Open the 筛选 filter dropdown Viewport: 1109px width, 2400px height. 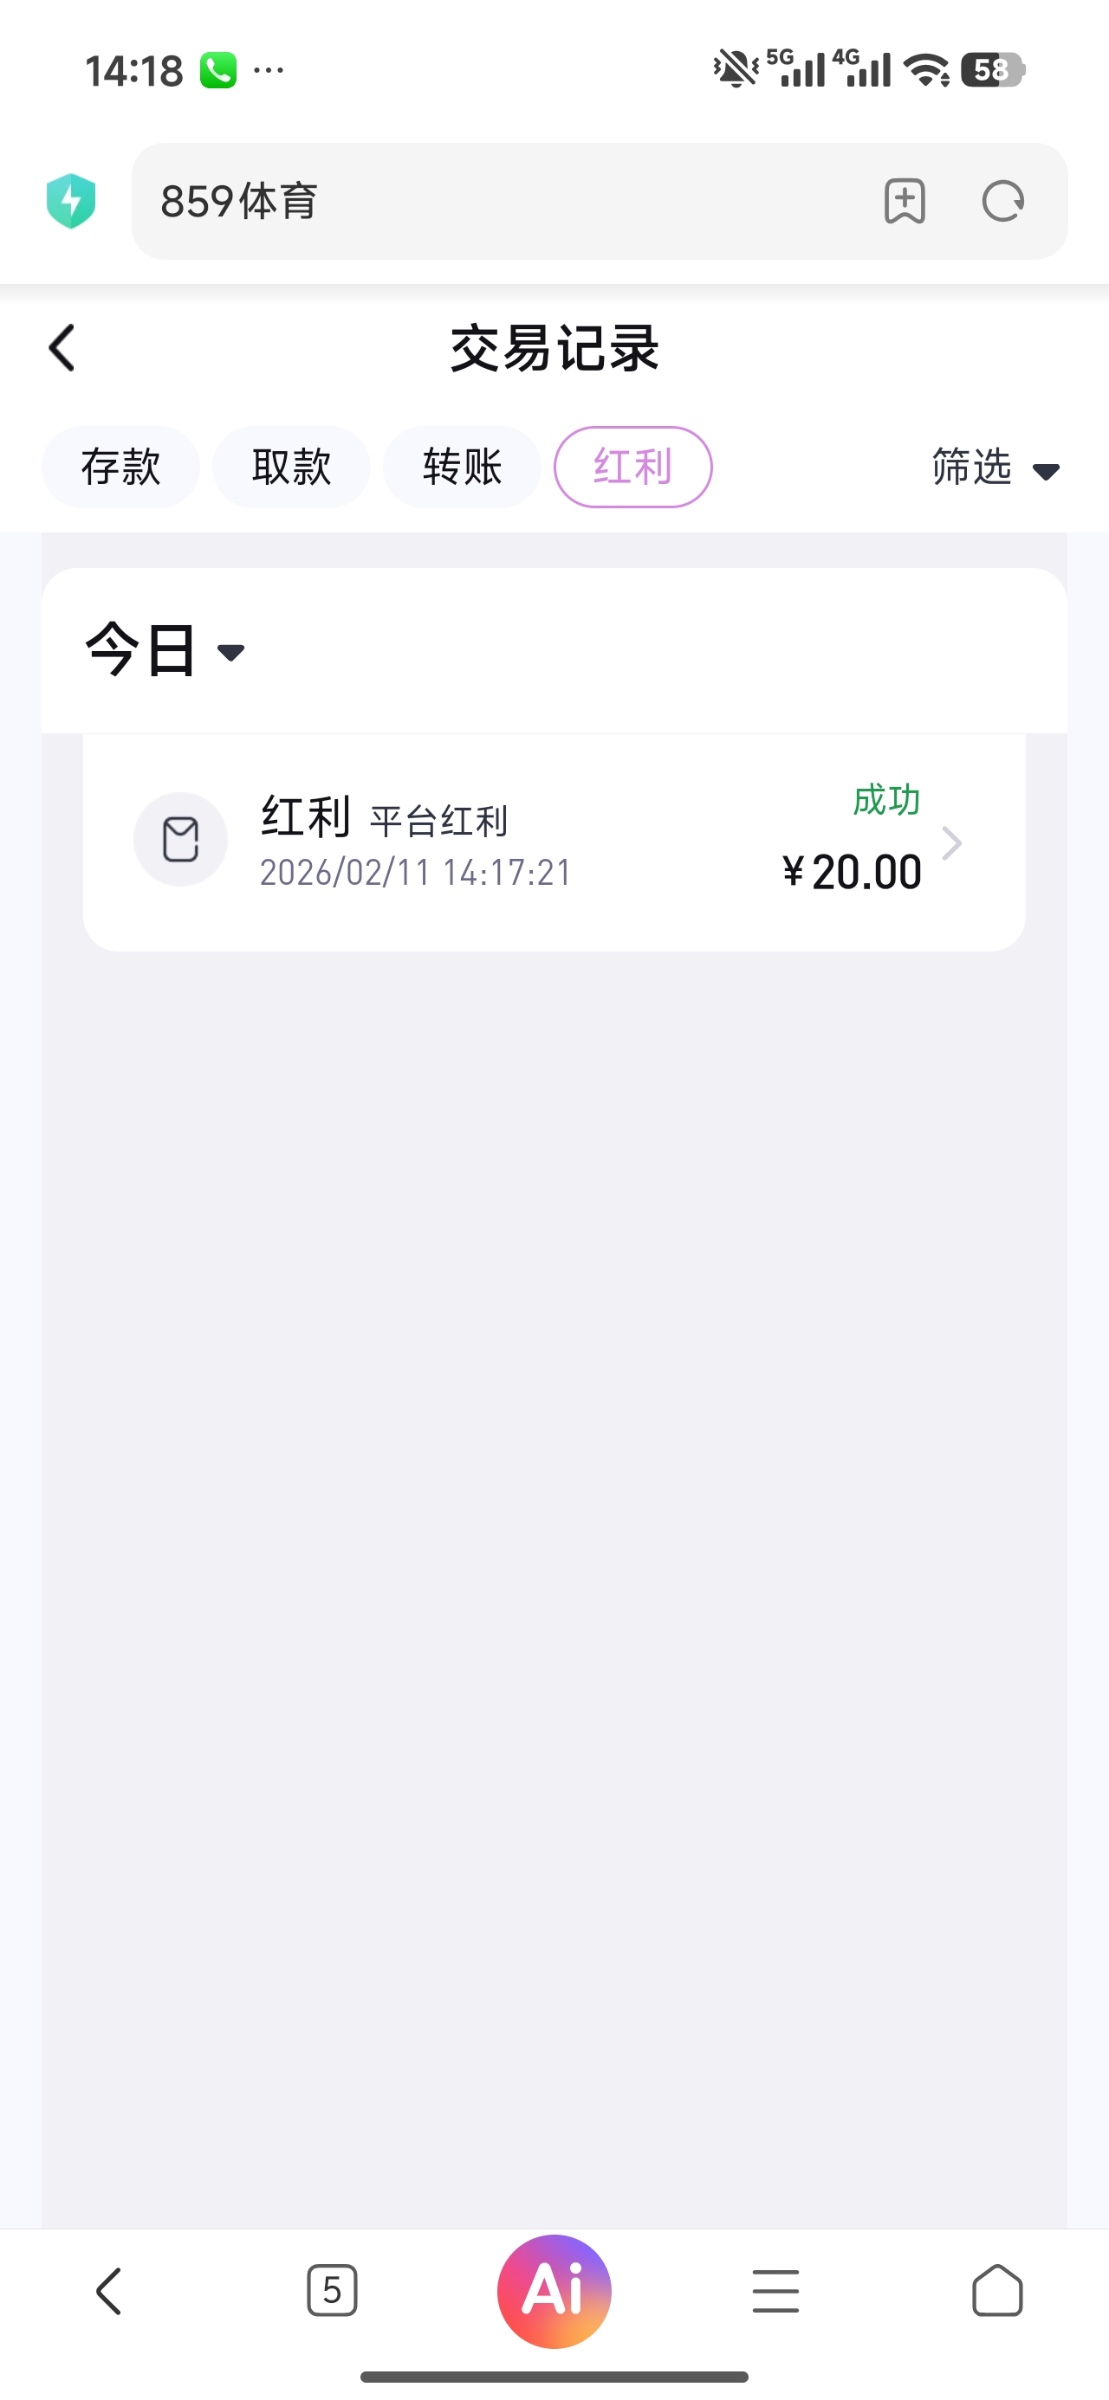[x=994, y=467]
